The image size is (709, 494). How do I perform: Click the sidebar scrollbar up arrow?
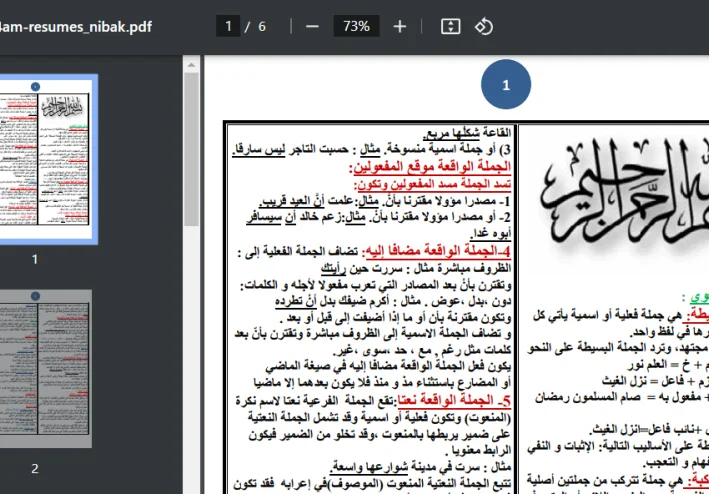pos(191,65)
